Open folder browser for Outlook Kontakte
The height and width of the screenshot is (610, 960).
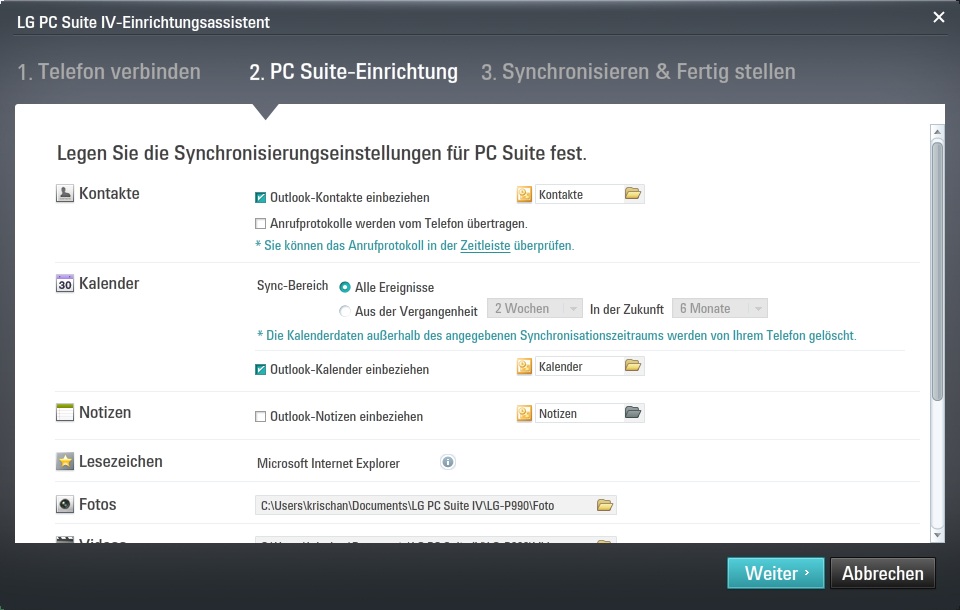pyautogui.click(x=632, y=194)
